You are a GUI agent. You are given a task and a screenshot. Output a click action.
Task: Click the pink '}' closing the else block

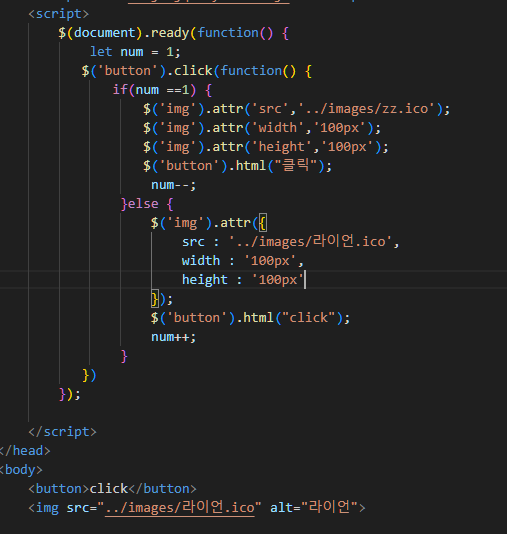[124, 356]
